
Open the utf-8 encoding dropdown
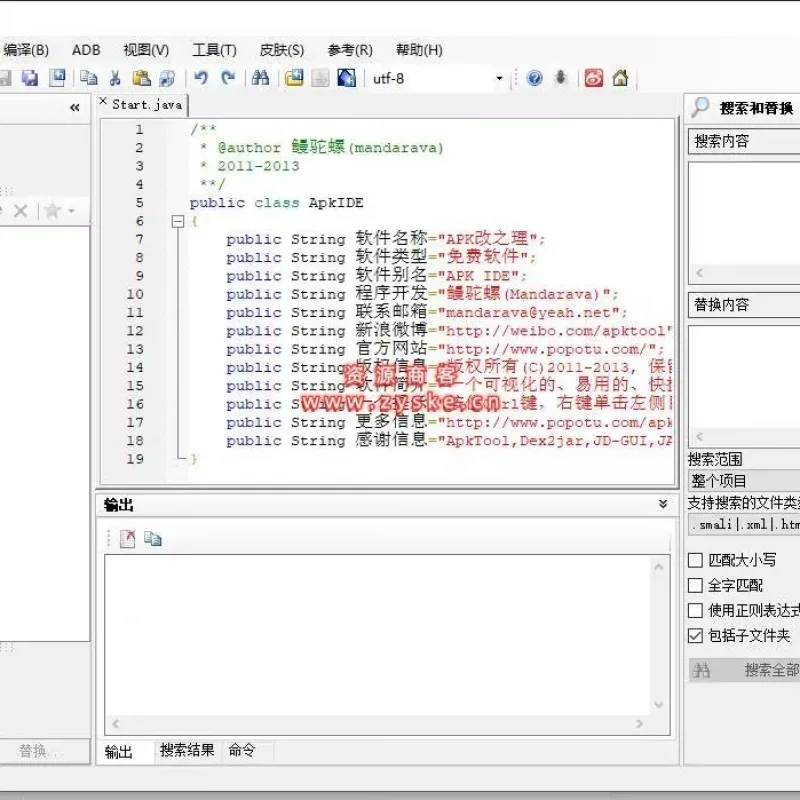[x=499, y=79]
